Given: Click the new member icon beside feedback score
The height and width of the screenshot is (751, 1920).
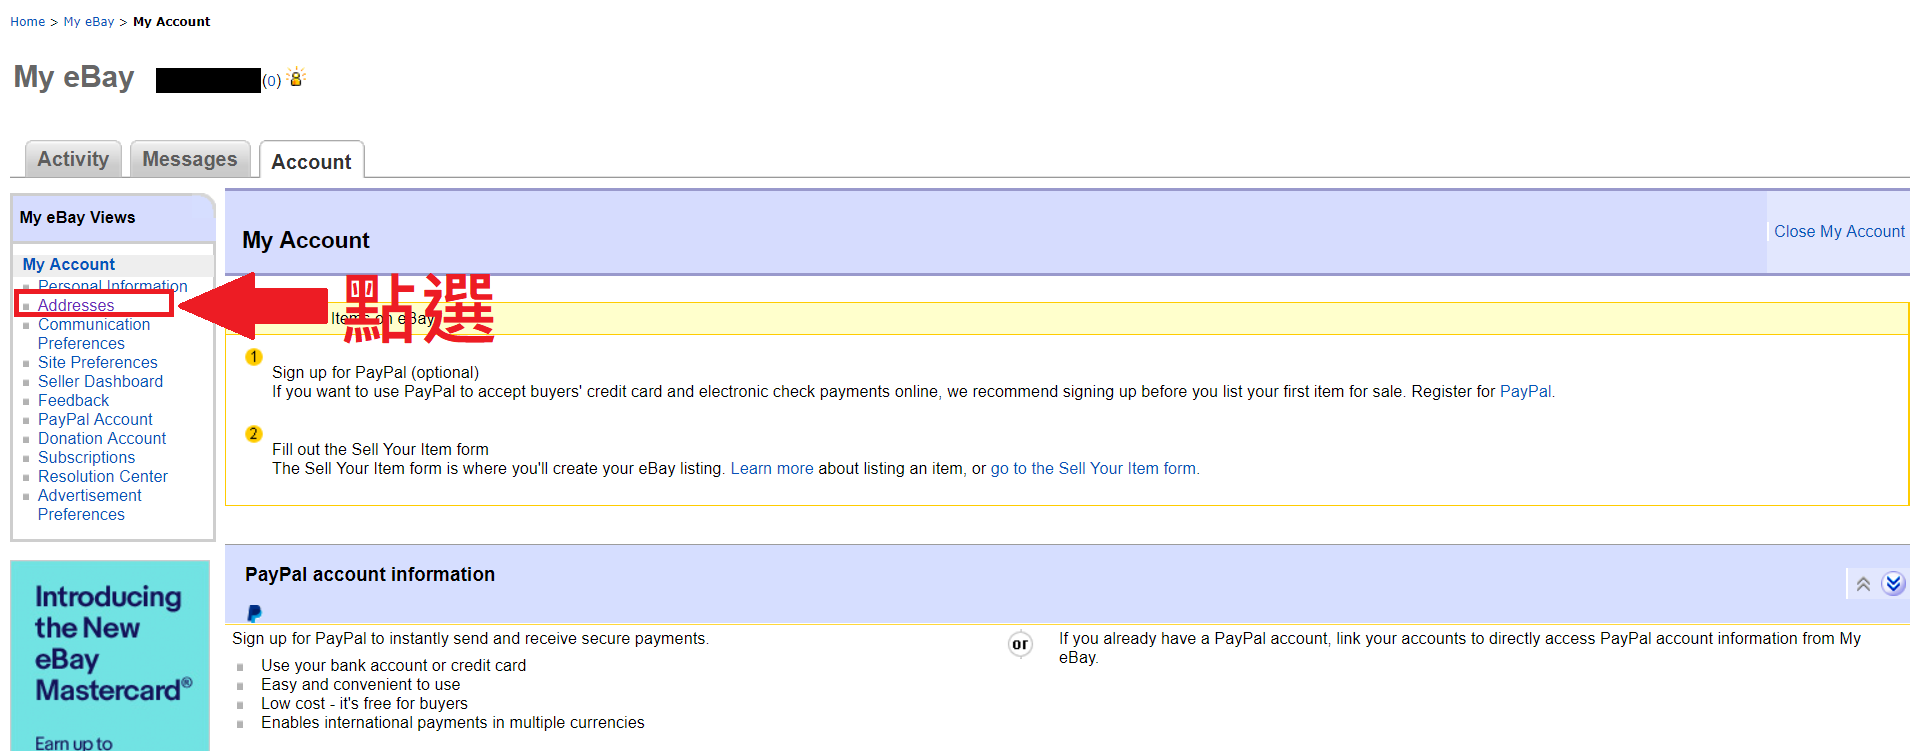Looking at the screenshot, I should (x=296, y=78).
